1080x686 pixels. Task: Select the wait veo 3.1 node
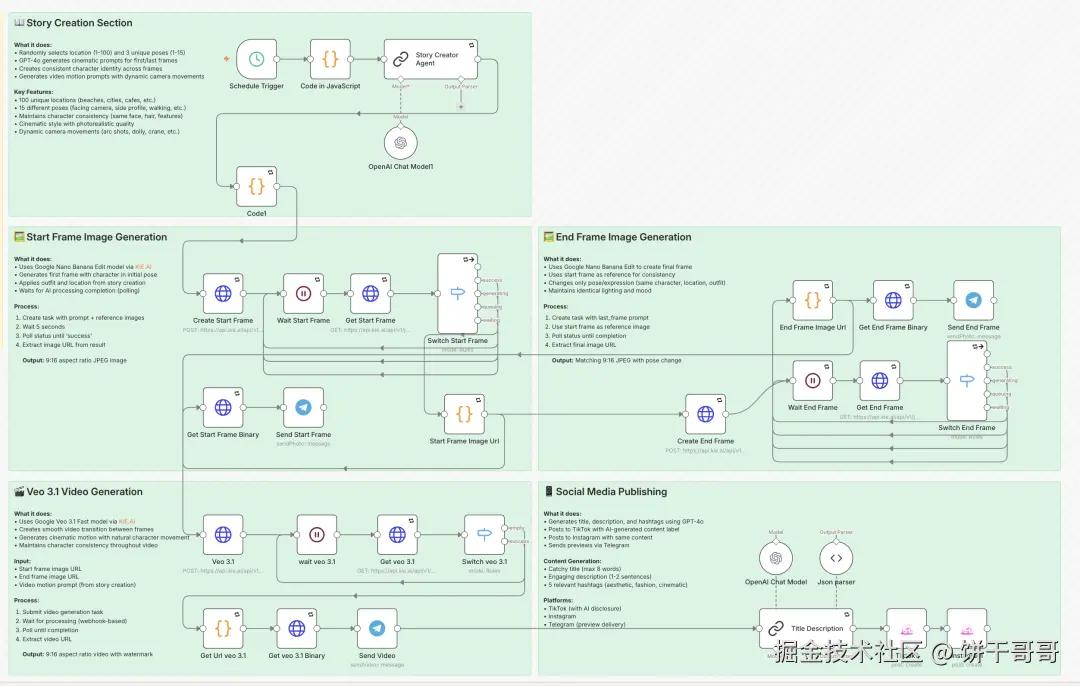pyautogui.click(x=316, y=534)
